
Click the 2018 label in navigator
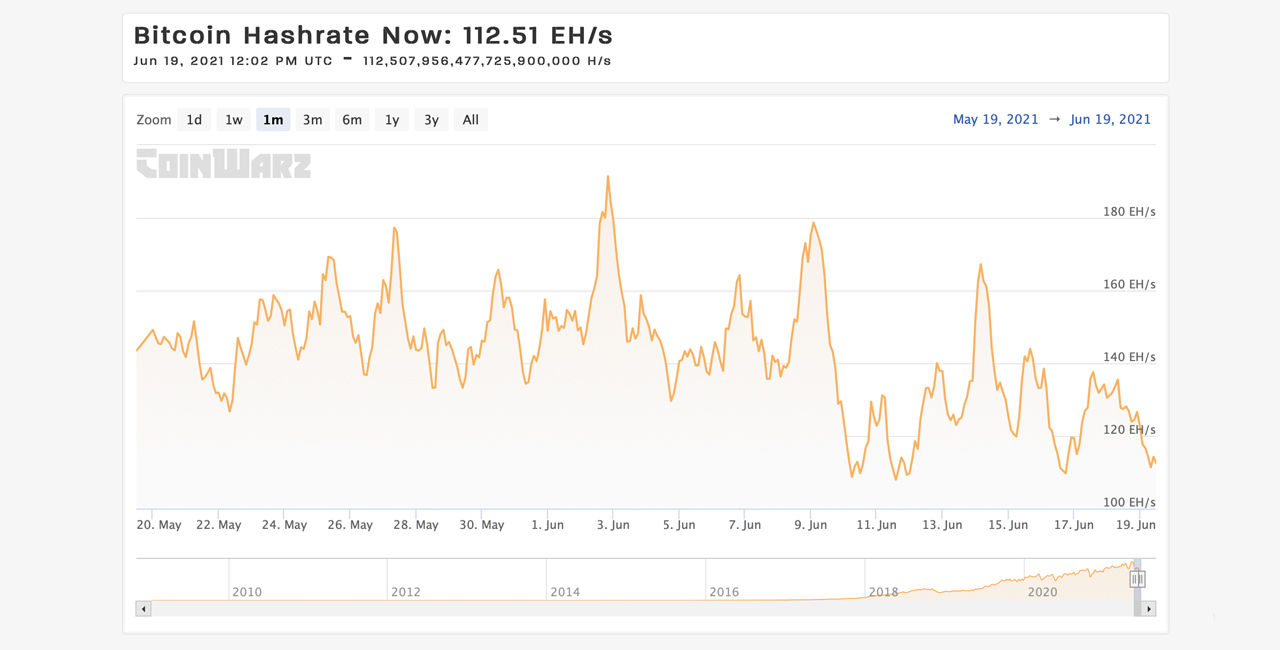point(883,592)
